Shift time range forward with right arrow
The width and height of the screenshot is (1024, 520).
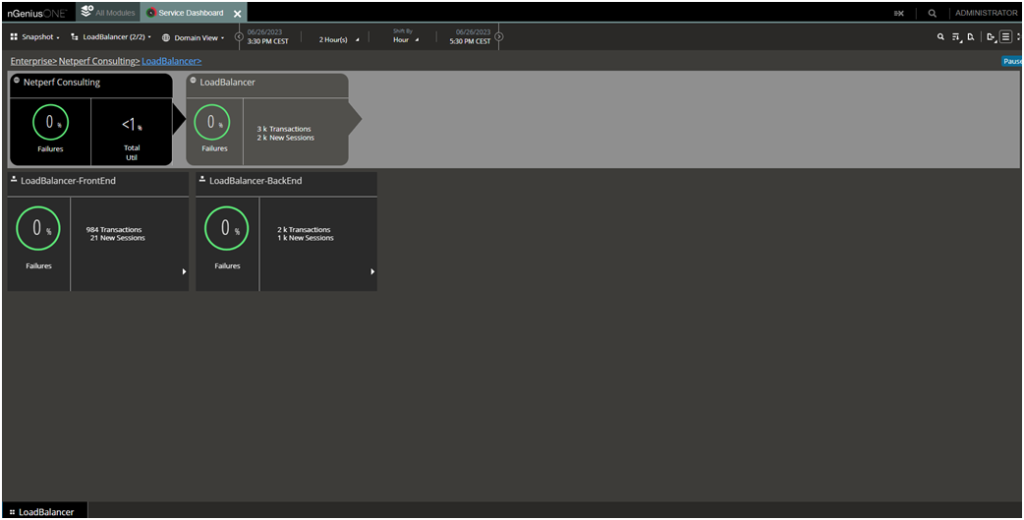pyautogui.click(x=499, y=37)
